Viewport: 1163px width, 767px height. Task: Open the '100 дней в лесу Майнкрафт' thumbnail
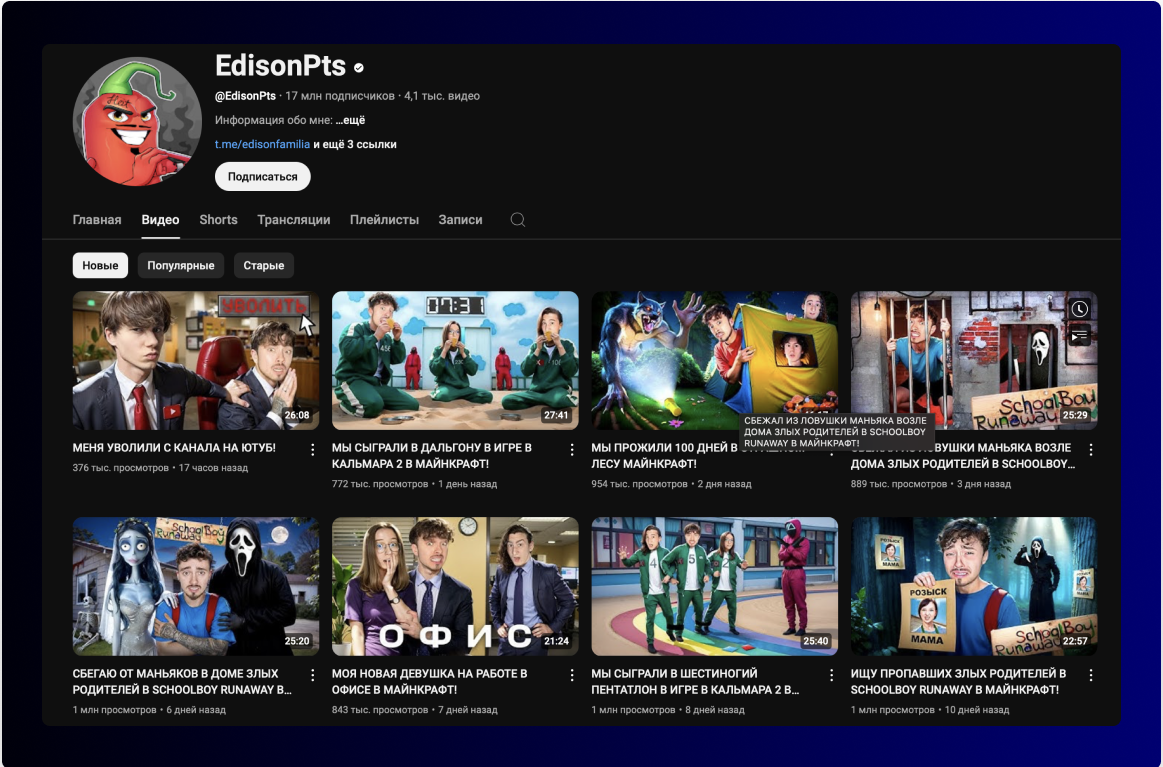coord(714,360)
